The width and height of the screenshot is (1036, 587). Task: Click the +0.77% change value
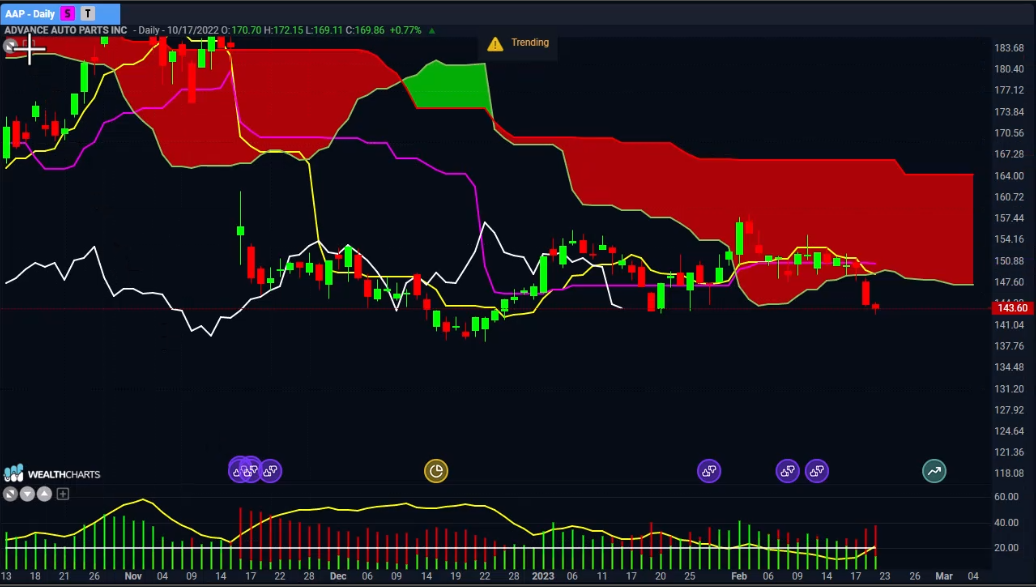(x=406, y=30)
